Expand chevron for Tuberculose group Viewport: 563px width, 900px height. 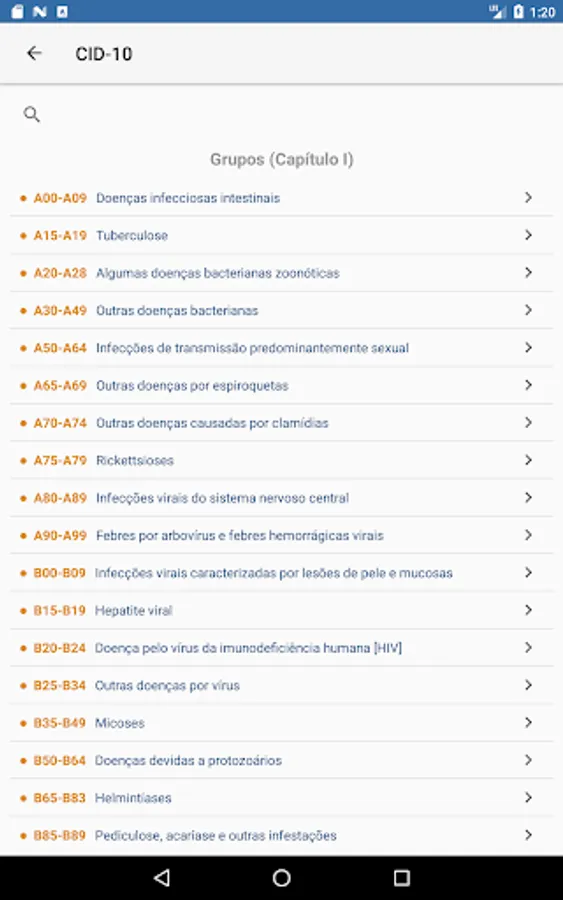tap(529, 235)
